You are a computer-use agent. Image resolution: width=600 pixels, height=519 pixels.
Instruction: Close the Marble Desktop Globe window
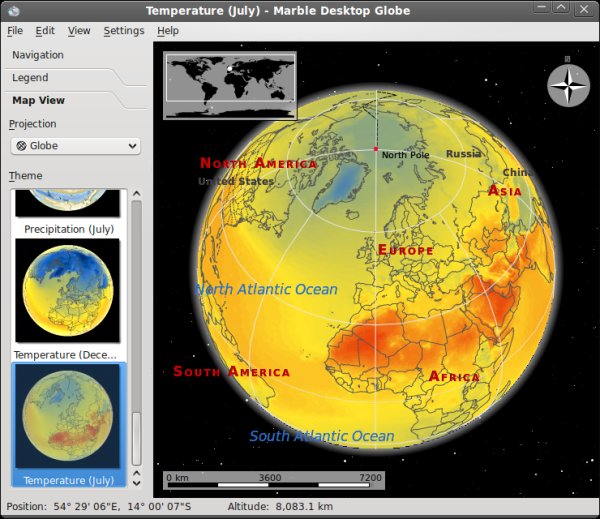(584, 9)
